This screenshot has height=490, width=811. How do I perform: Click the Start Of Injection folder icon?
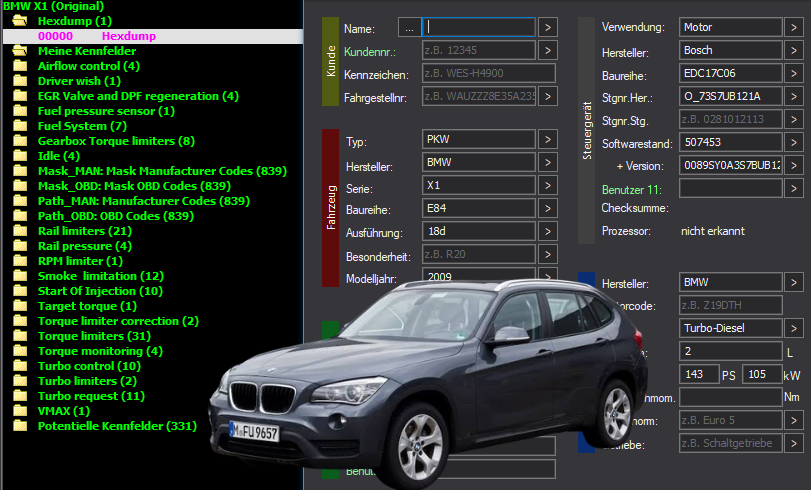coord(20,291)
